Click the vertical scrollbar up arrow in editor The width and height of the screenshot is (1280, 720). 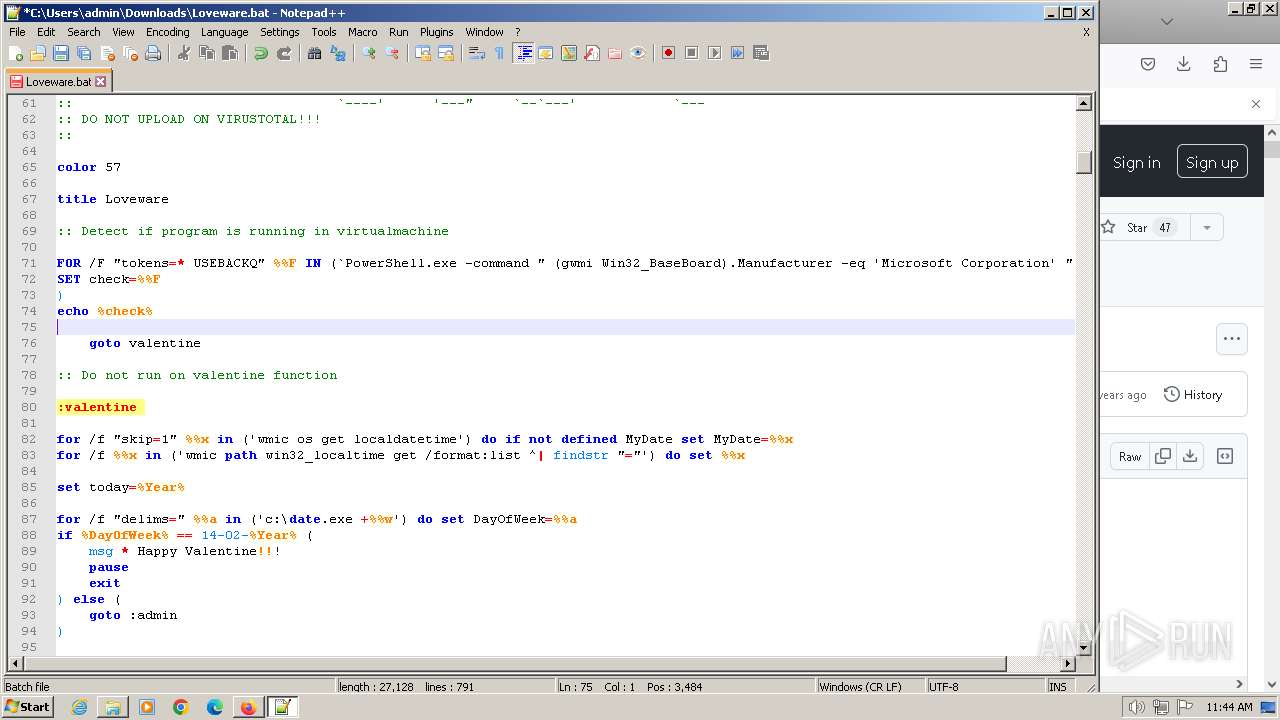[1084, 103]
